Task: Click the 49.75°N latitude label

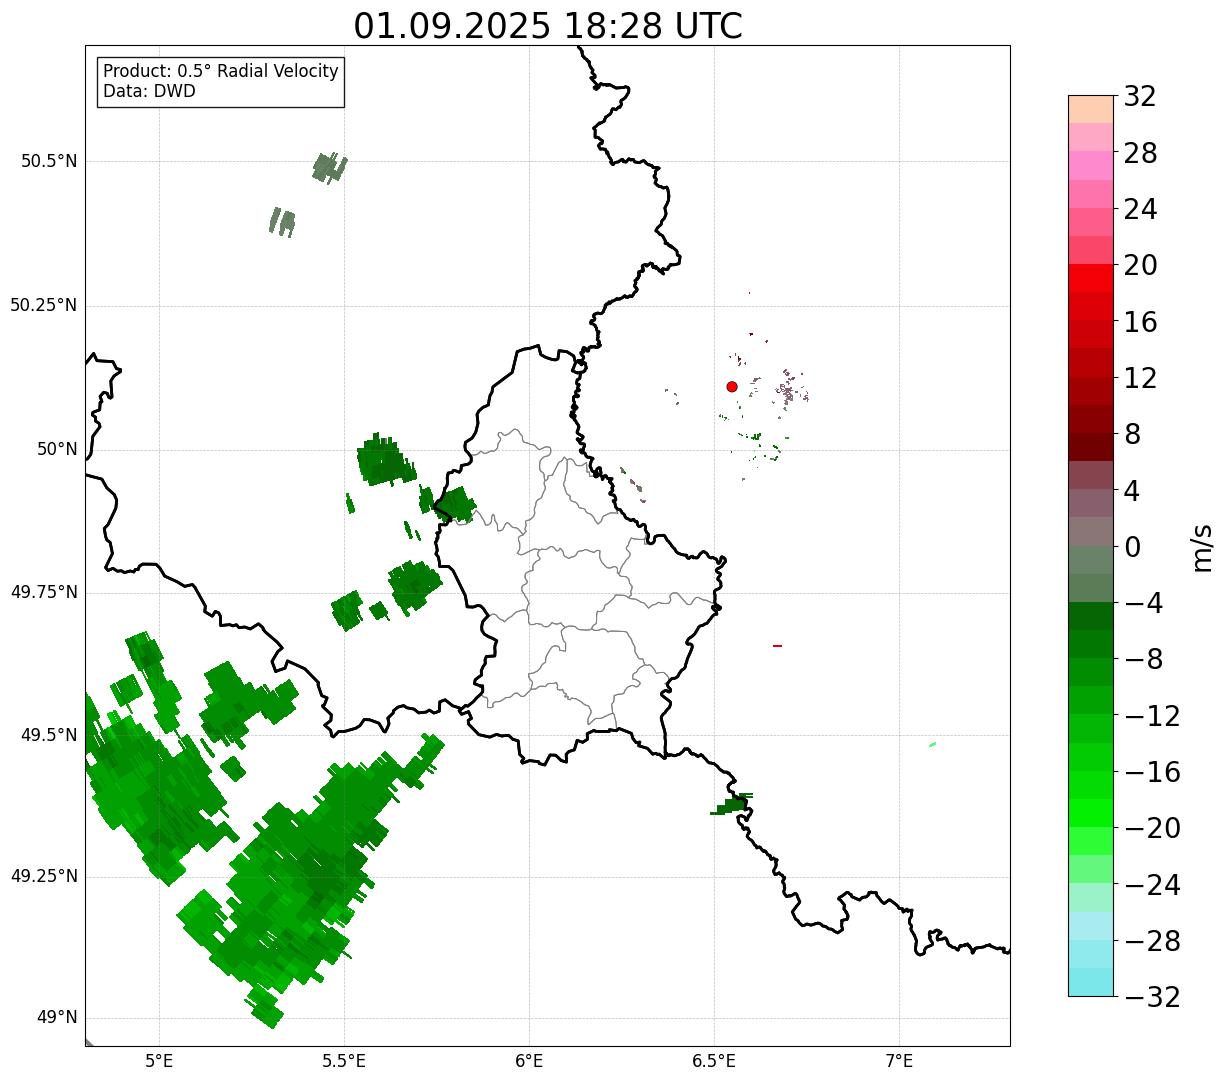Action: point(44,593)
